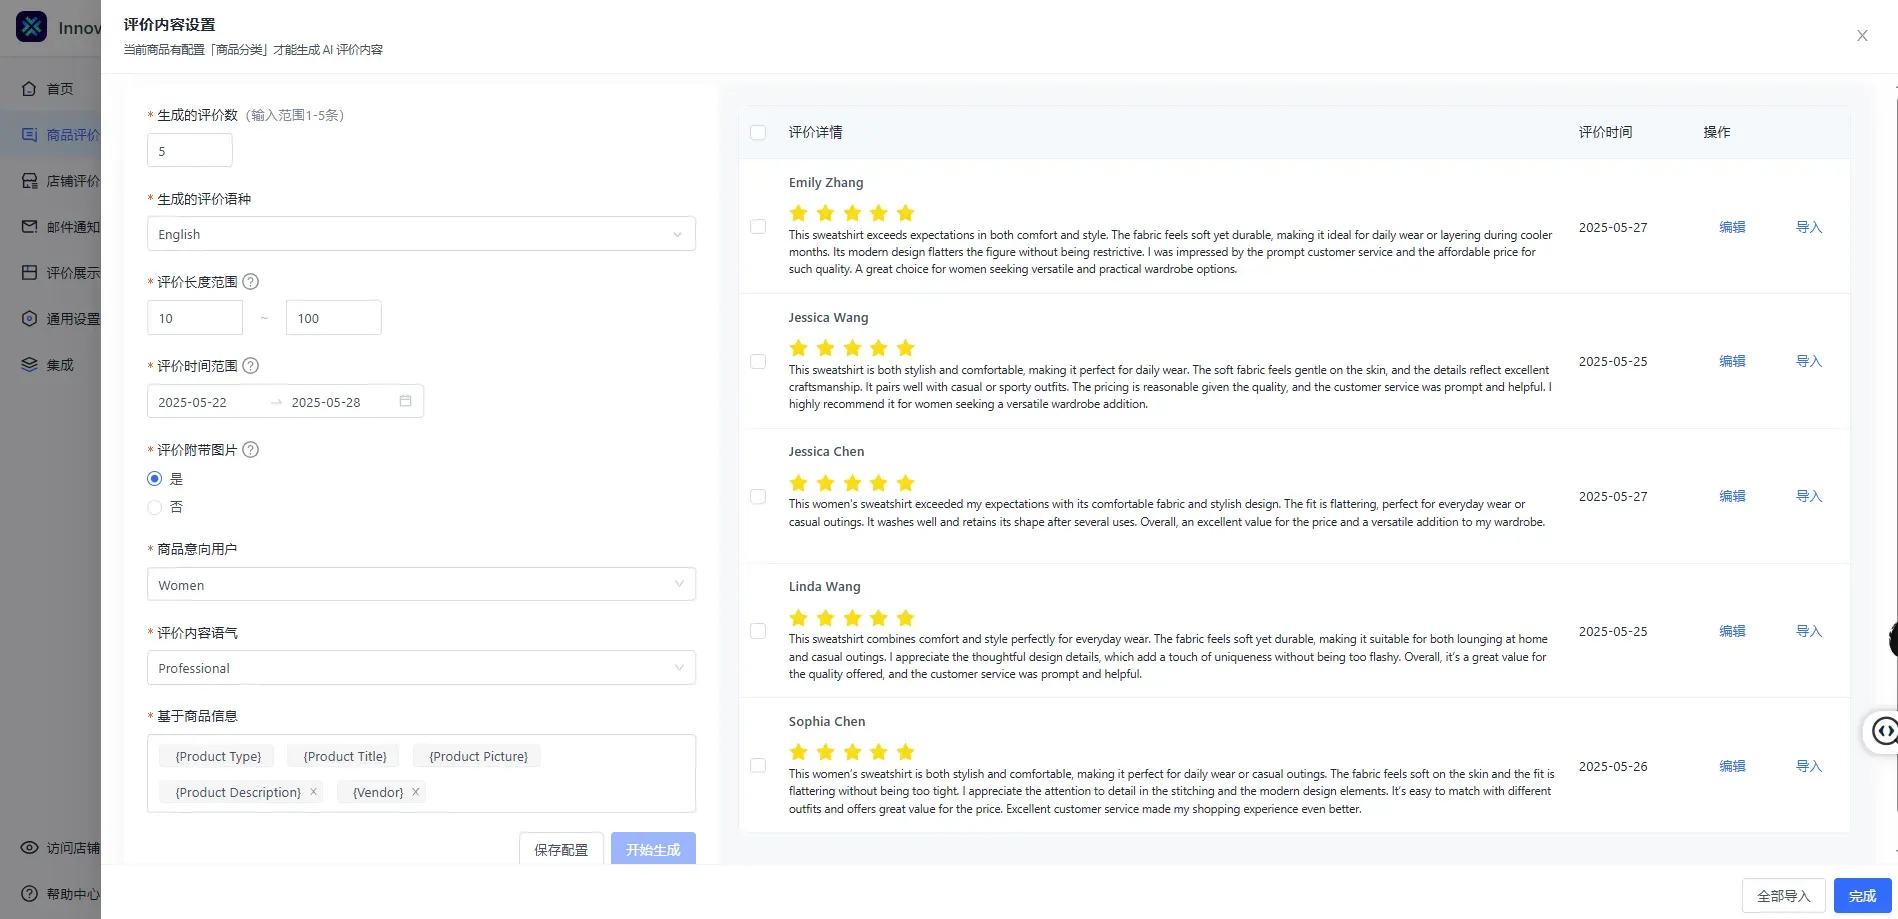Click 导入 for Sophia Chen's review

pyautogui.click(x=1809, y=766)
